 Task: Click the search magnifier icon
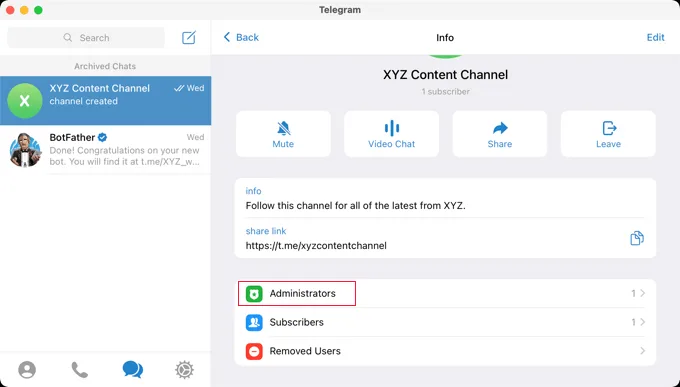coord(68,38)
